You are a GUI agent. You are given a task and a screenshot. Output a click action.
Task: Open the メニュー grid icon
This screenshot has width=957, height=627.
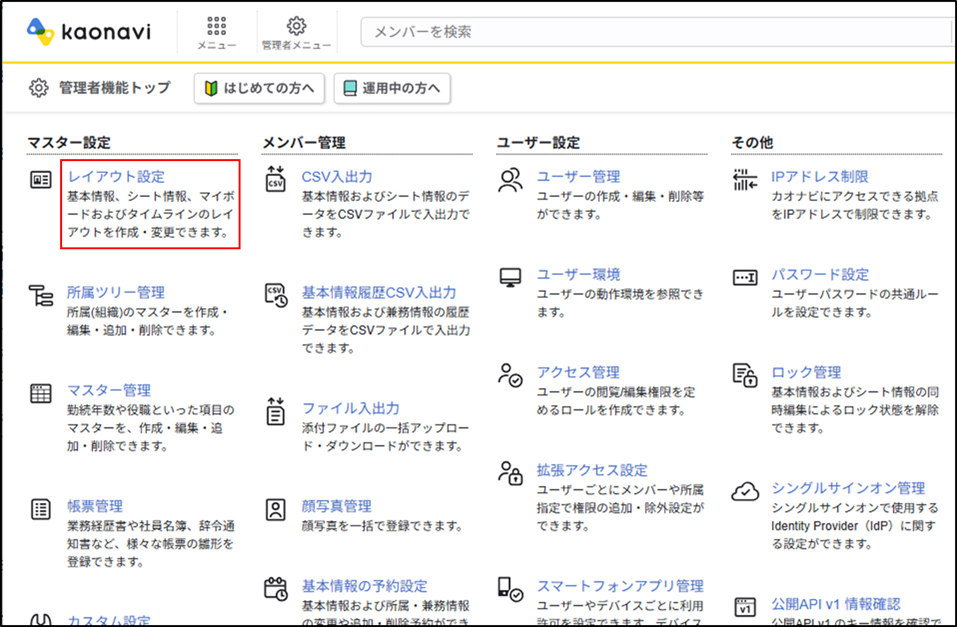click(217, 26)
